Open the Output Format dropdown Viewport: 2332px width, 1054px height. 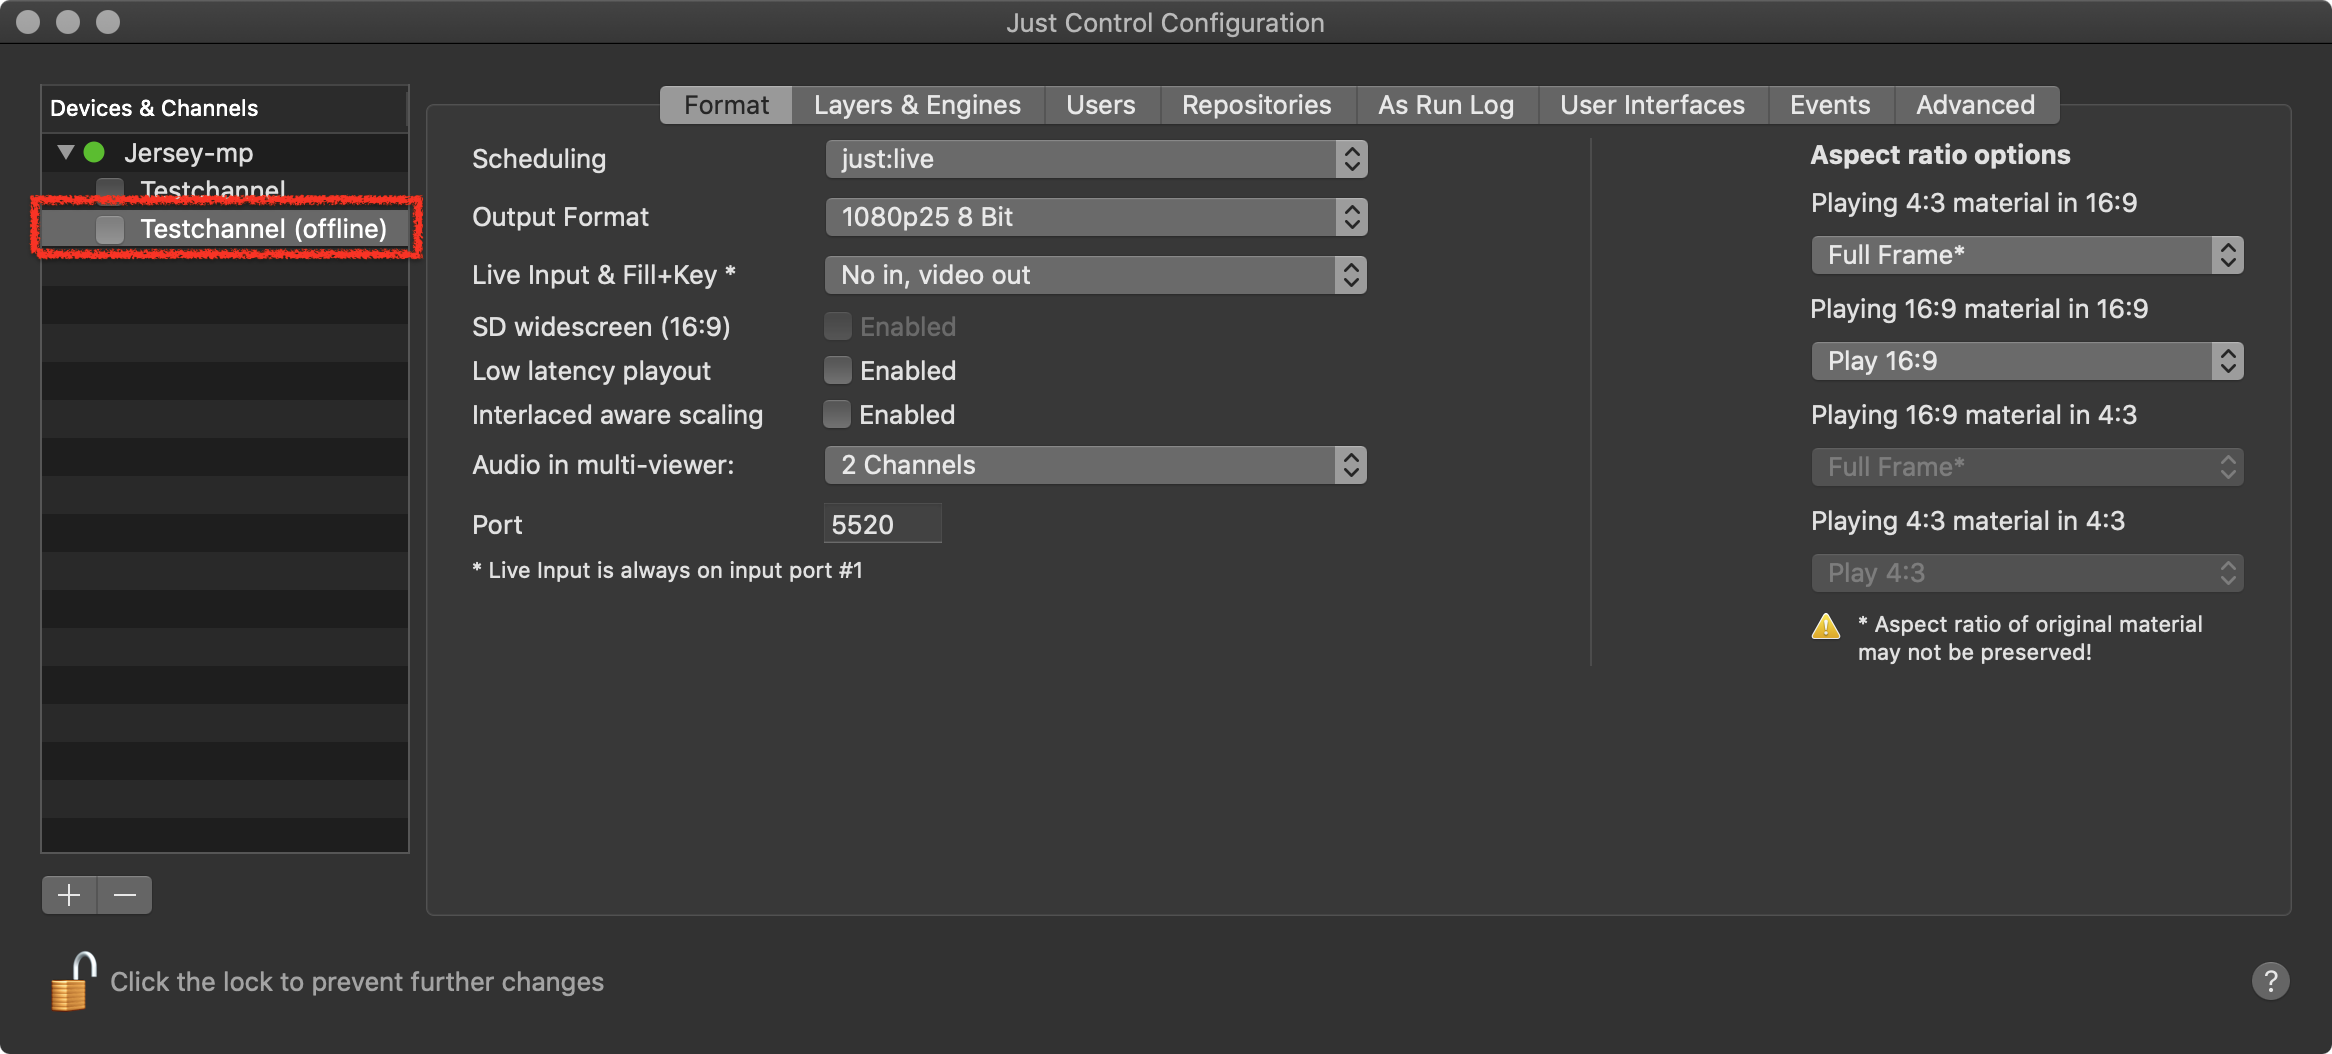coord(1096,217)
